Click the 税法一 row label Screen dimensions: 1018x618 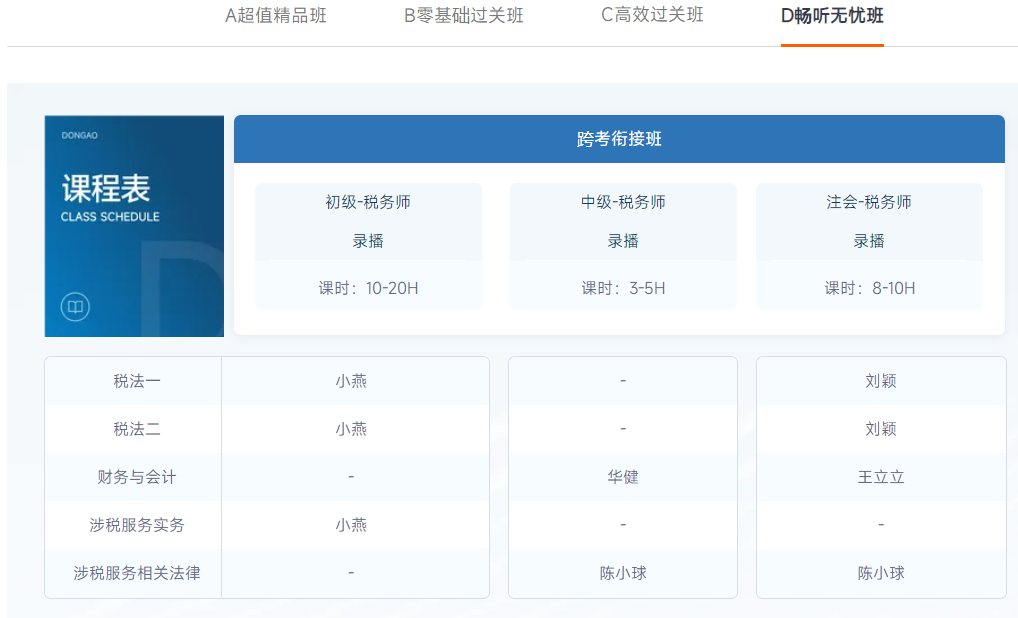(x=137, y=381)
